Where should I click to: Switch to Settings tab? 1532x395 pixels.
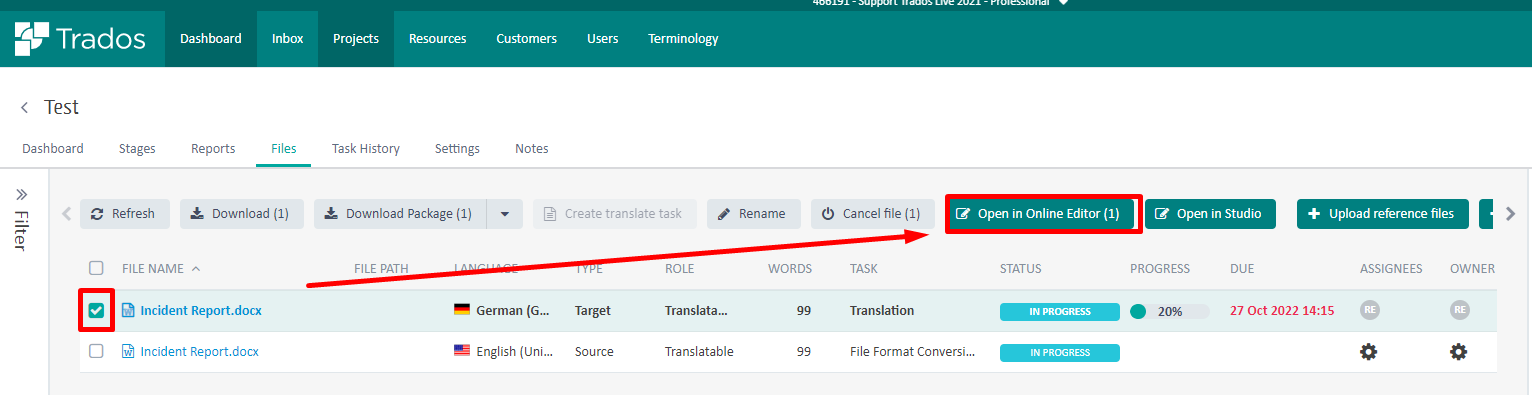click(457, 148)
